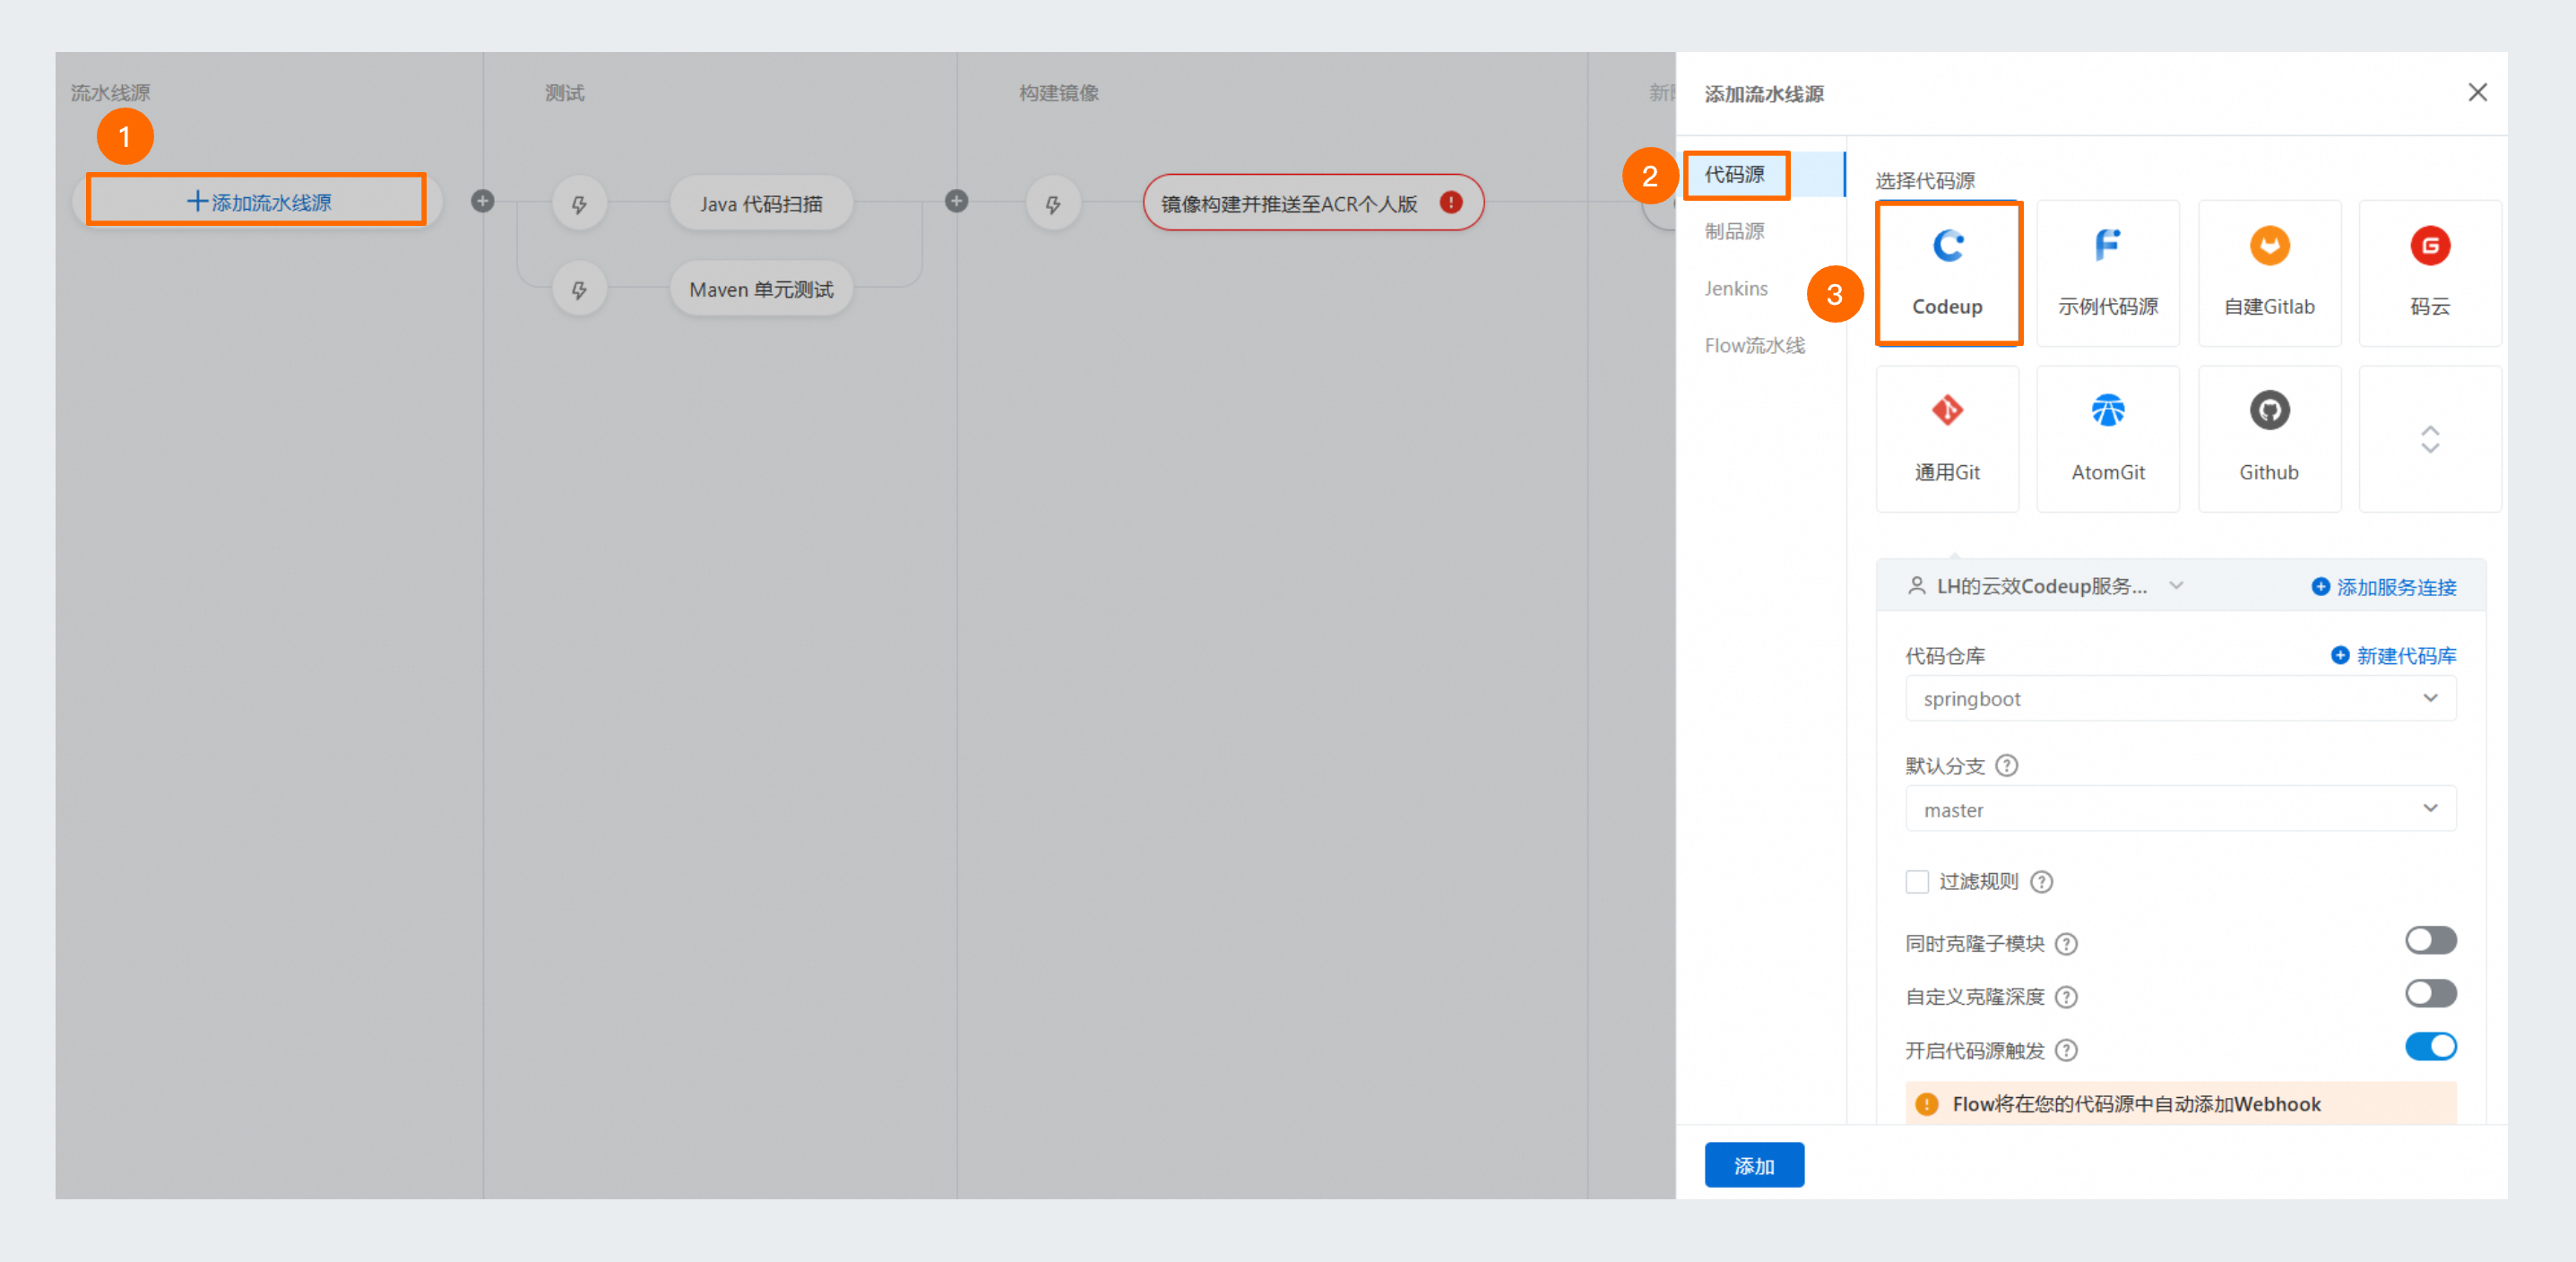Open the 默认分支 master dropdown
Viewport: 2576px width, 1262px height.
coord(2180,809)
